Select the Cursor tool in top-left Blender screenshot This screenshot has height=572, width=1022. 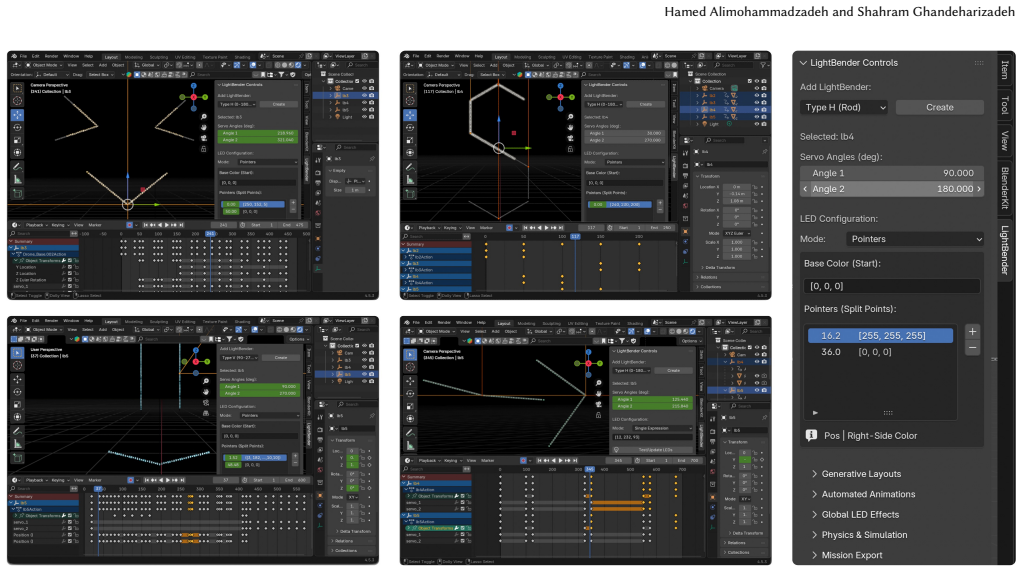coord(17,100)
